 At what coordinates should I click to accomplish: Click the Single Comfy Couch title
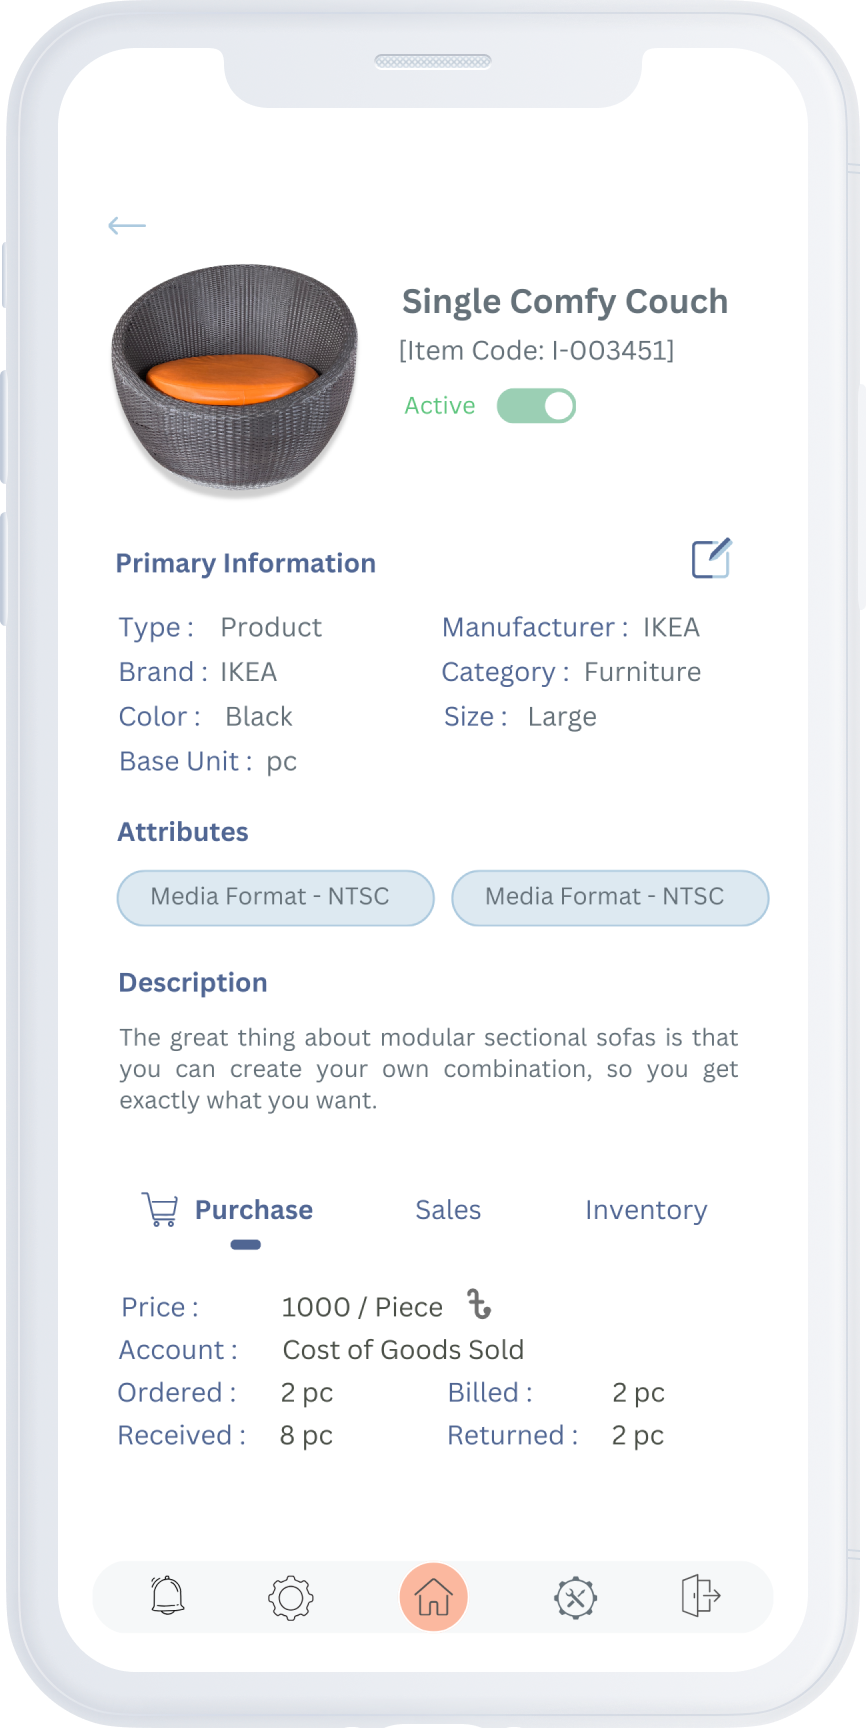[565, 301]
